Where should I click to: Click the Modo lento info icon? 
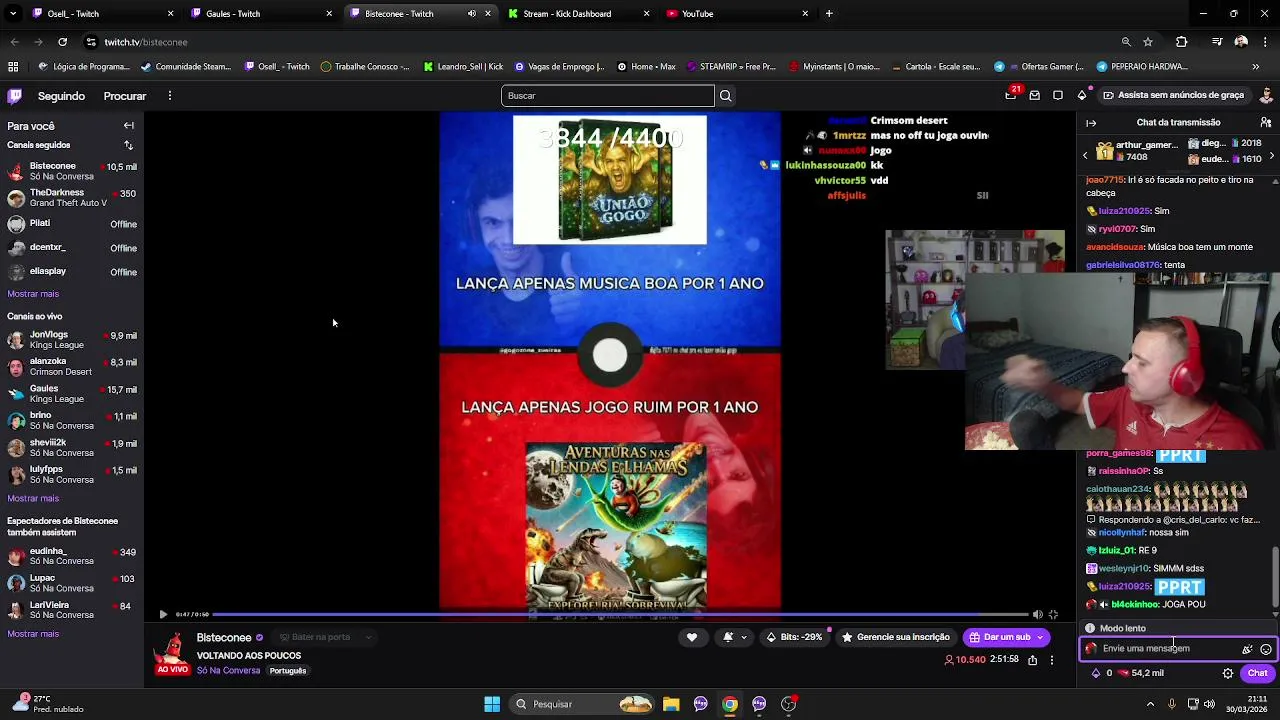point(1090,629)
